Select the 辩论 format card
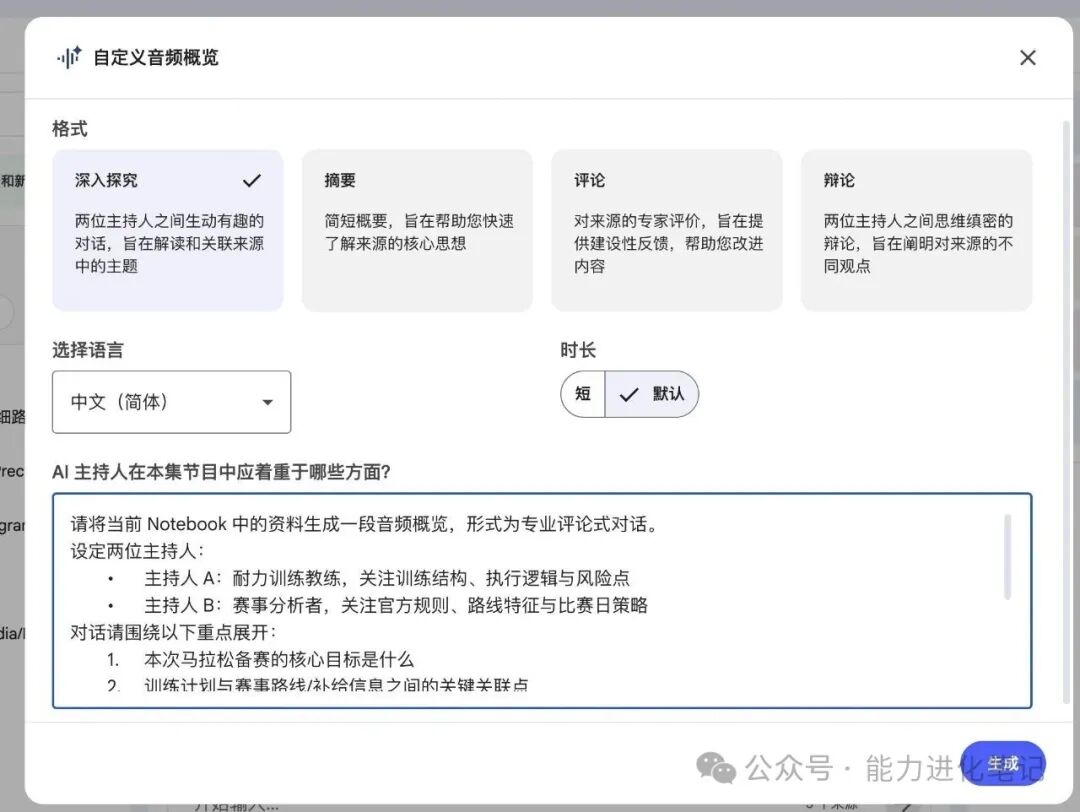This screenshot has width=1080, height=812. 915,228
